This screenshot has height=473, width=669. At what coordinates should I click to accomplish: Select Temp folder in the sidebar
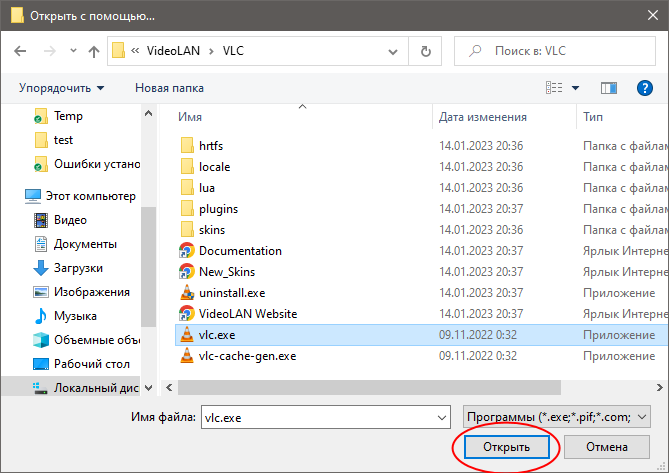pos(68,116)
